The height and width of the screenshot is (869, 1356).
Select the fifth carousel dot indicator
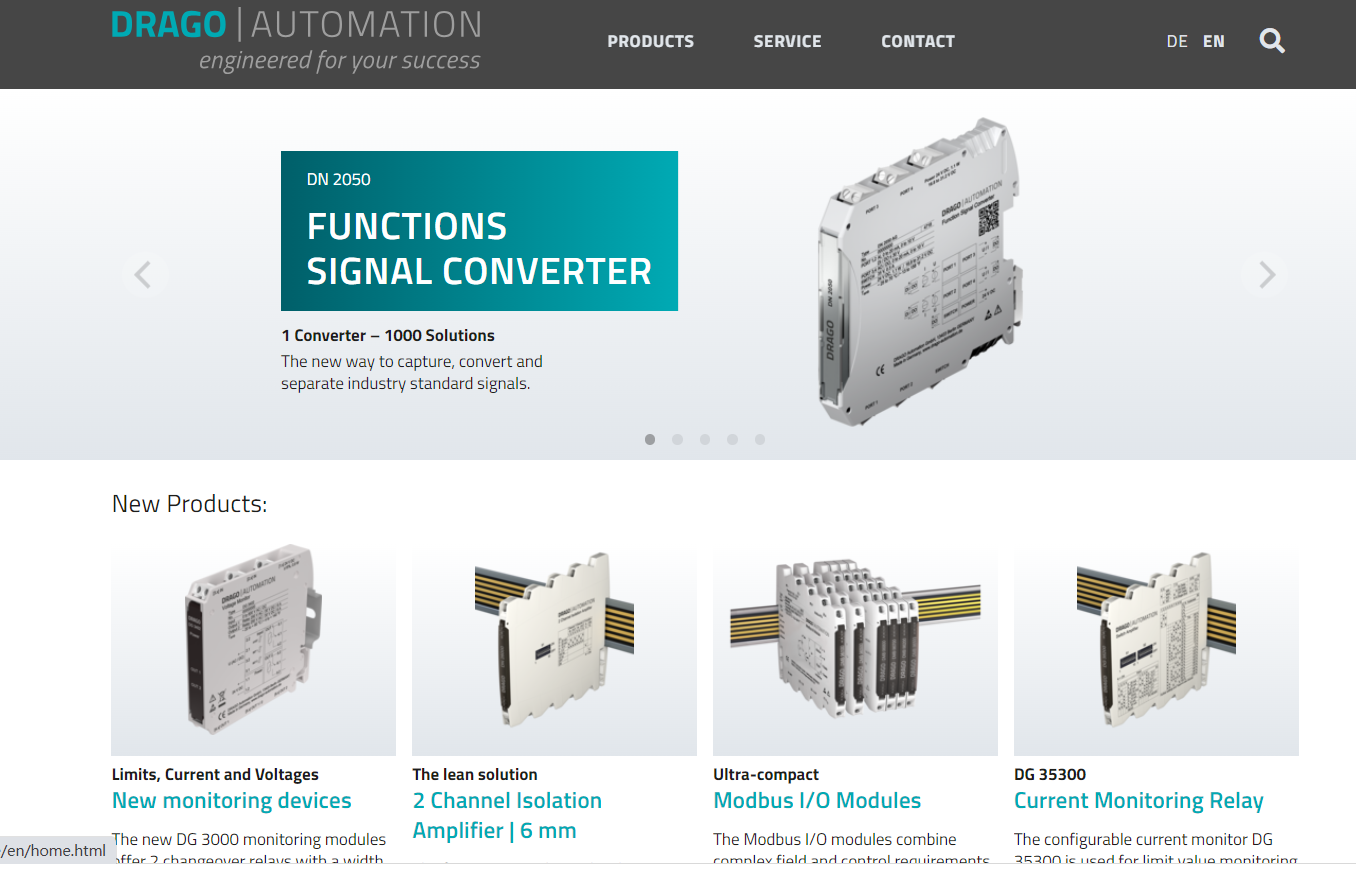click(x=760, y=439)
